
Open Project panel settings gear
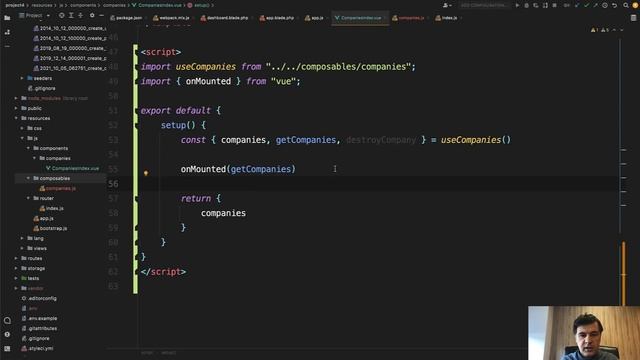coord(92,16)
